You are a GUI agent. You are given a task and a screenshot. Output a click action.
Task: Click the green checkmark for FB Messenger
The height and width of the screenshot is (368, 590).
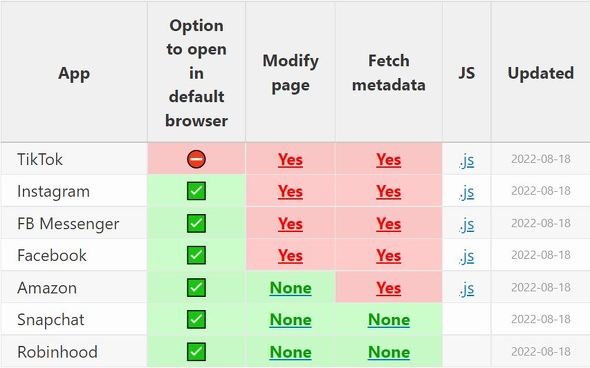196,223
